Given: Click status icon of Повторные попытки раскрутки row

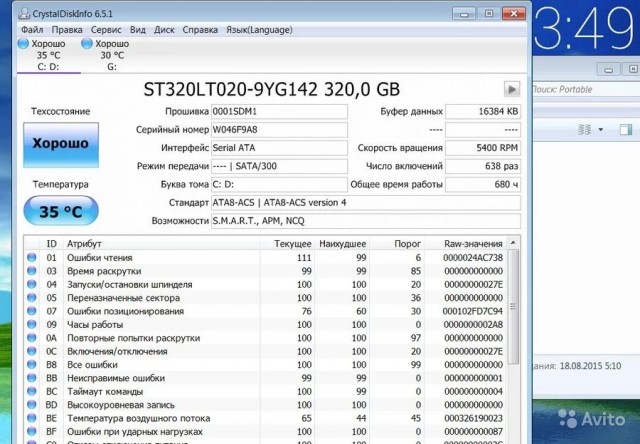Looking at the screenshot, I should [31, 338].
